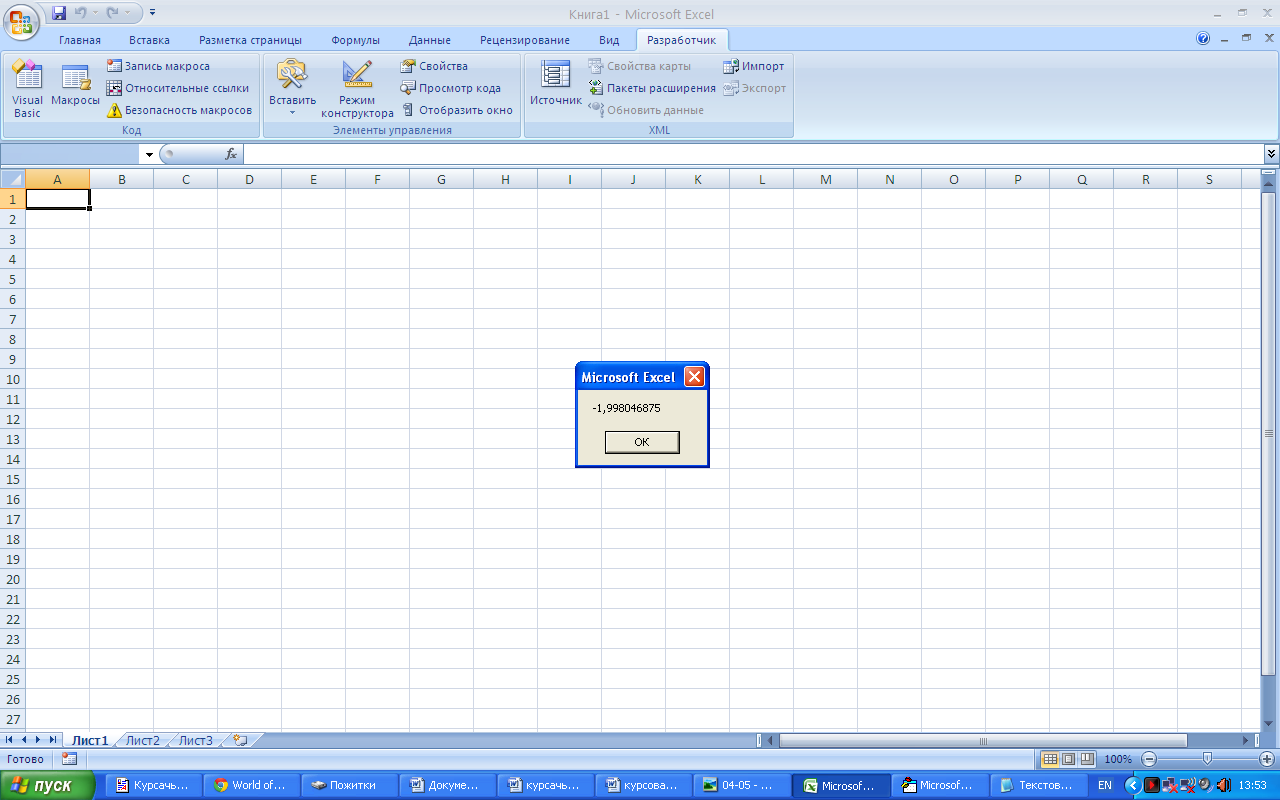
Task: Select column M header
Action: tap(825, 179)
